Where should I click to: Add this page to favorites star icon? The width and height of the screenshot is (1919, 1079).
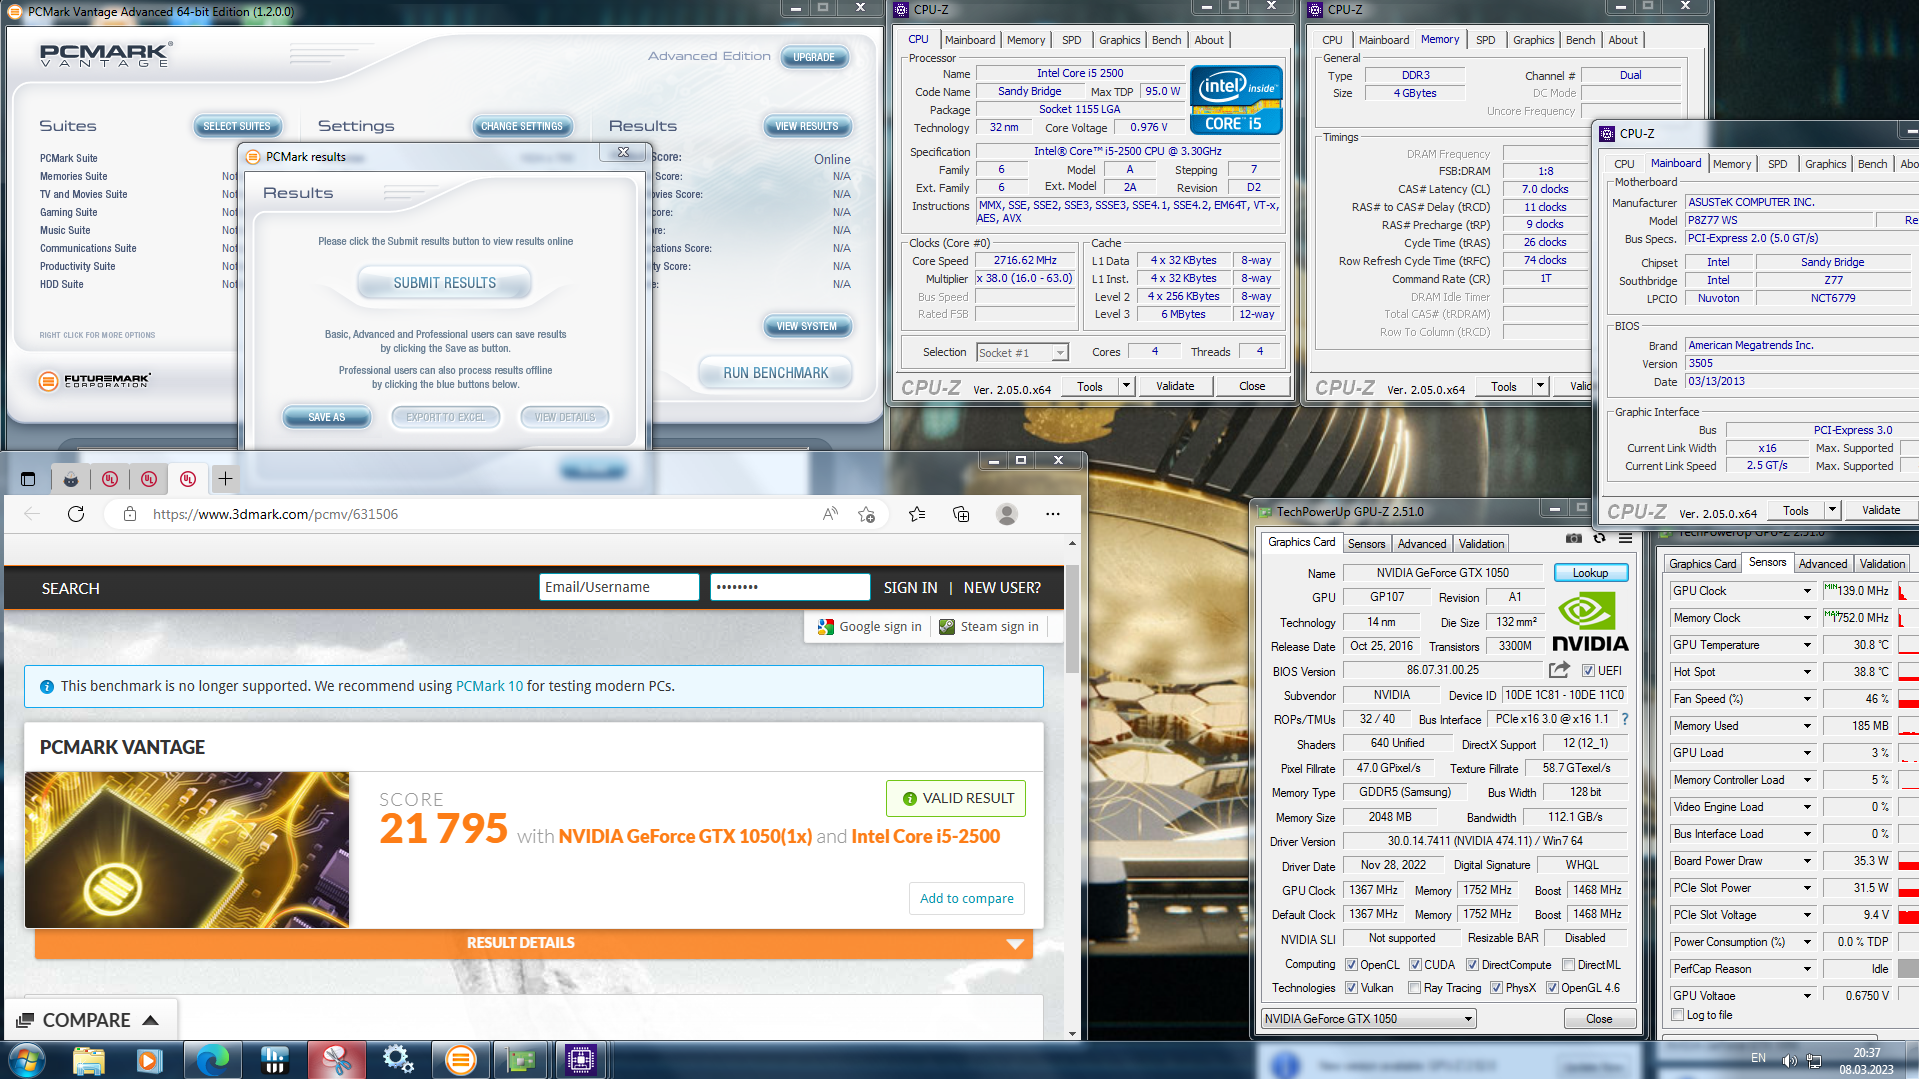coord(866,514)
